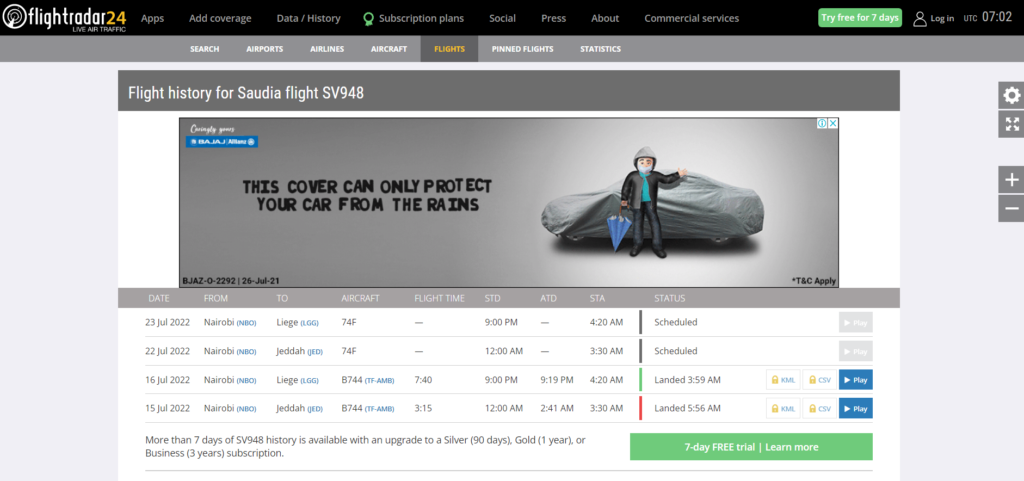Click the DATE column header
The image size is (1024, 481).
pos(159,298)
